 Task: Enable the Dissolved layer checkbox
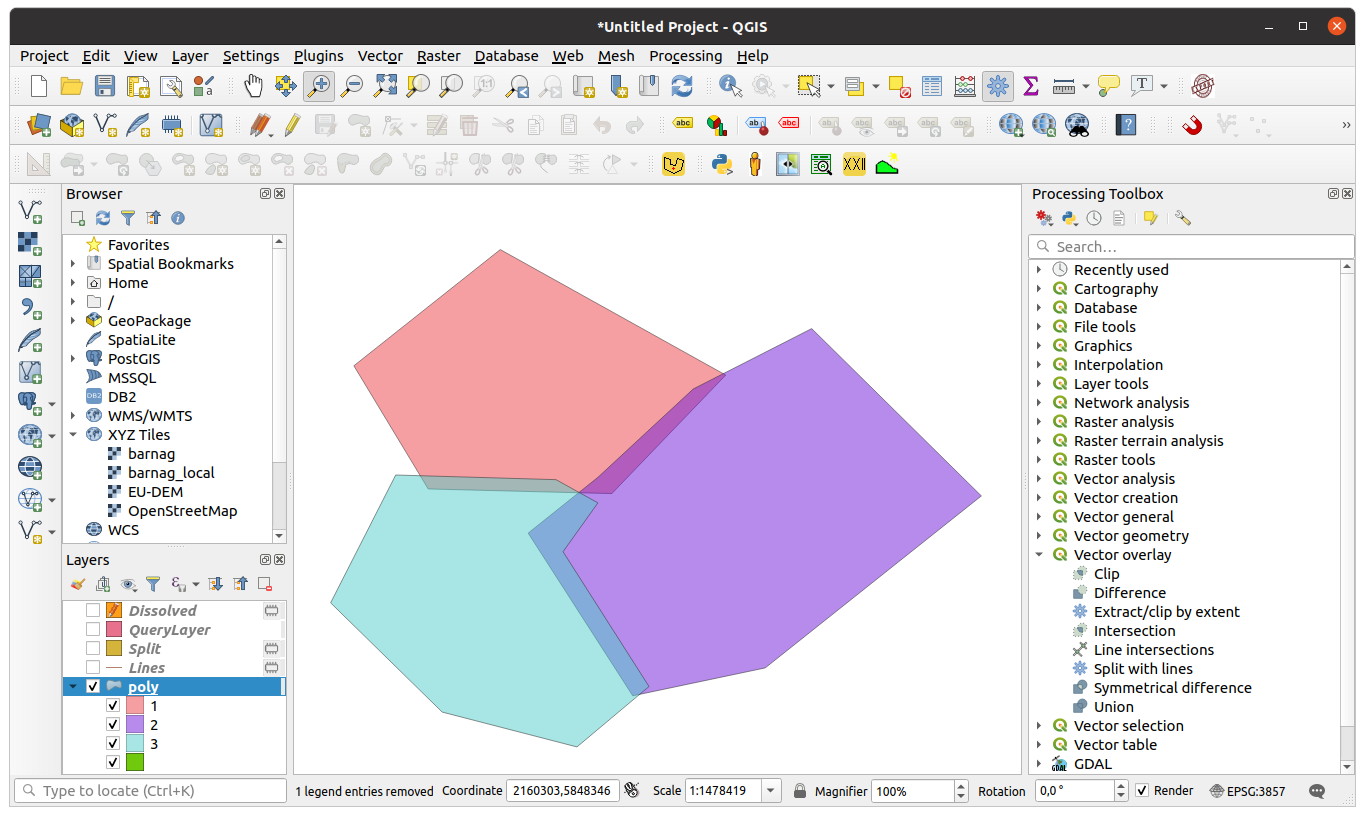(93, 610)
